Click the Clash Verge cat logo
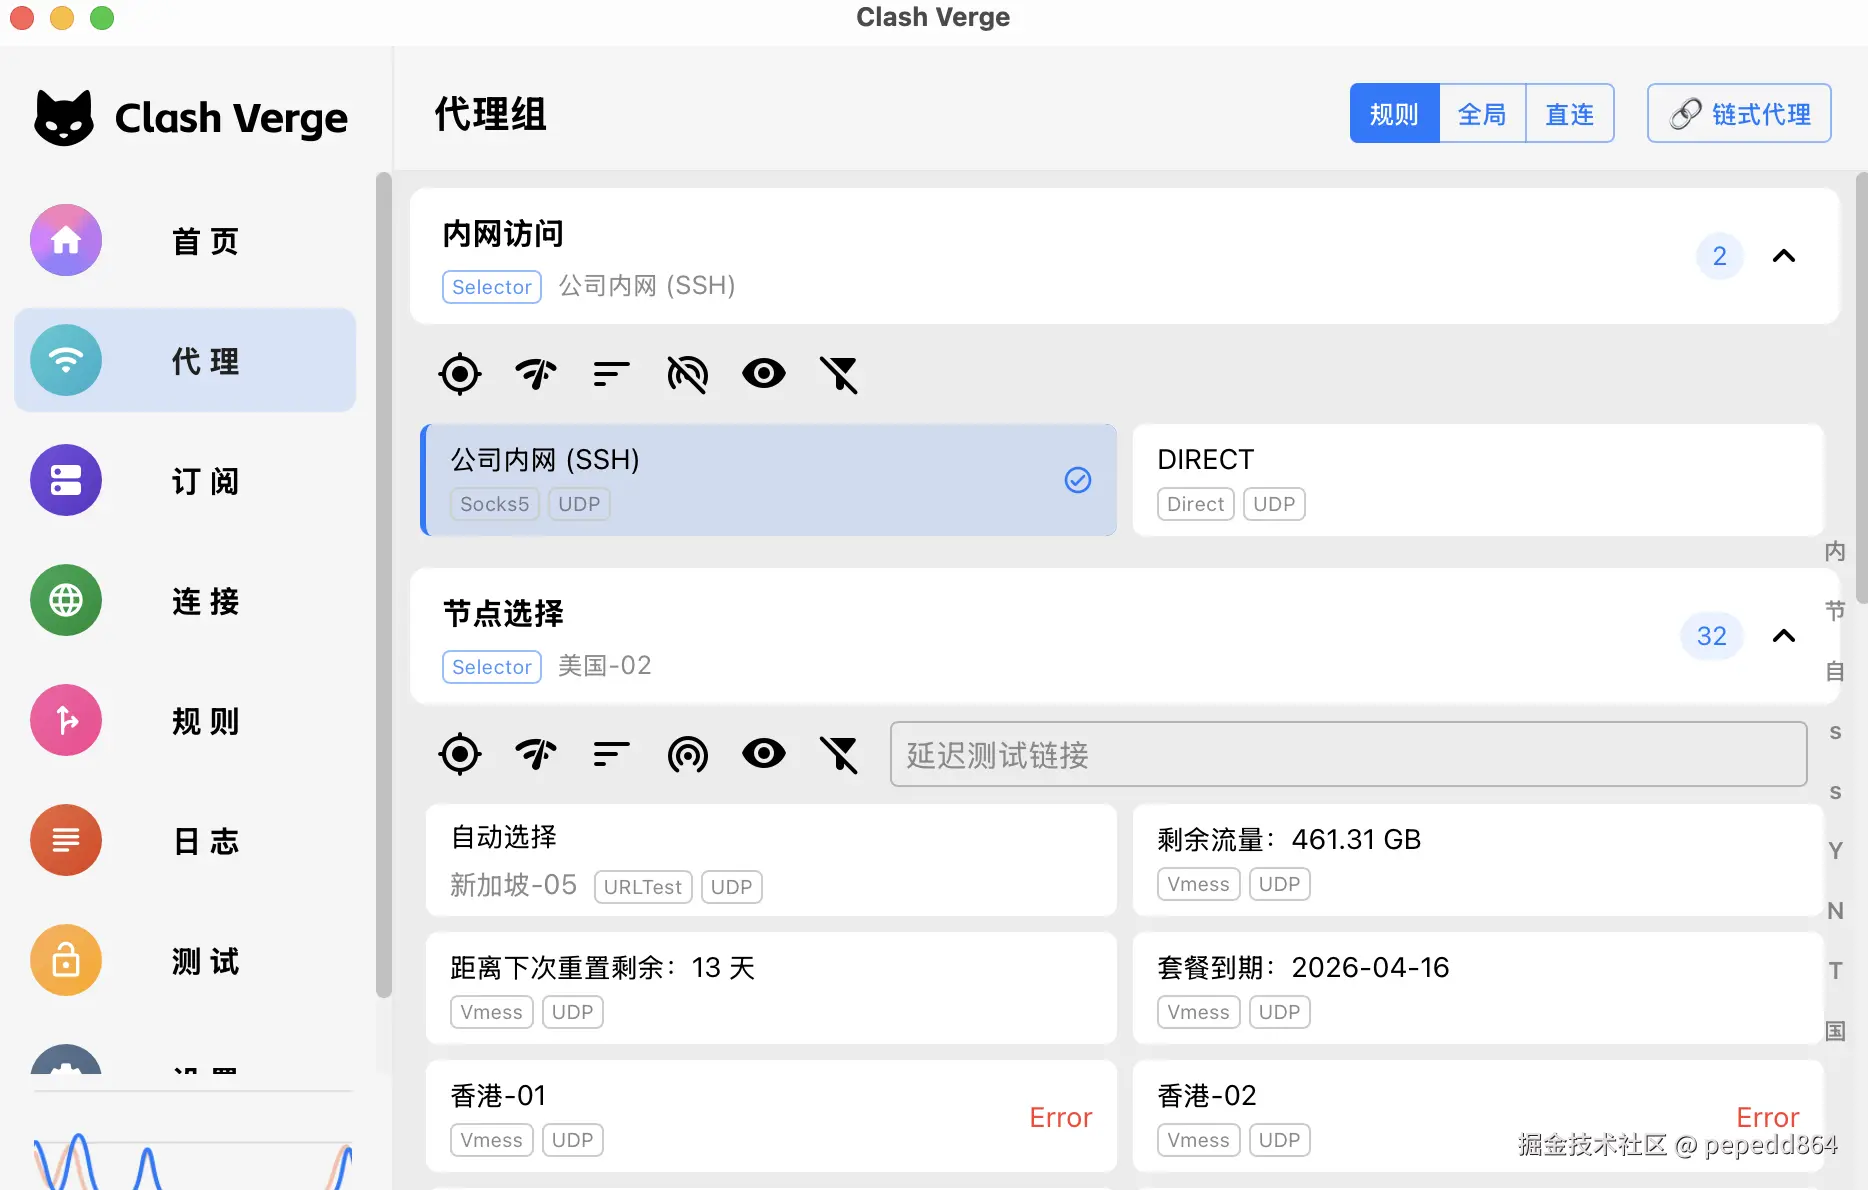Image resolution: width=1868 pixels, height=1190 pixels. pyautogui.click(x=64, y=118)
